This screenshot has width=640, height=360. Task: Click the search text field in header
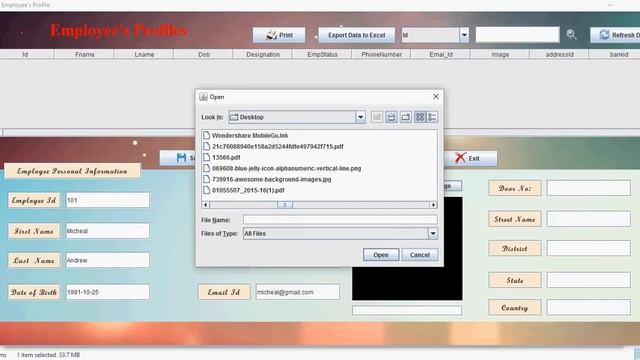tap(517, 35)
